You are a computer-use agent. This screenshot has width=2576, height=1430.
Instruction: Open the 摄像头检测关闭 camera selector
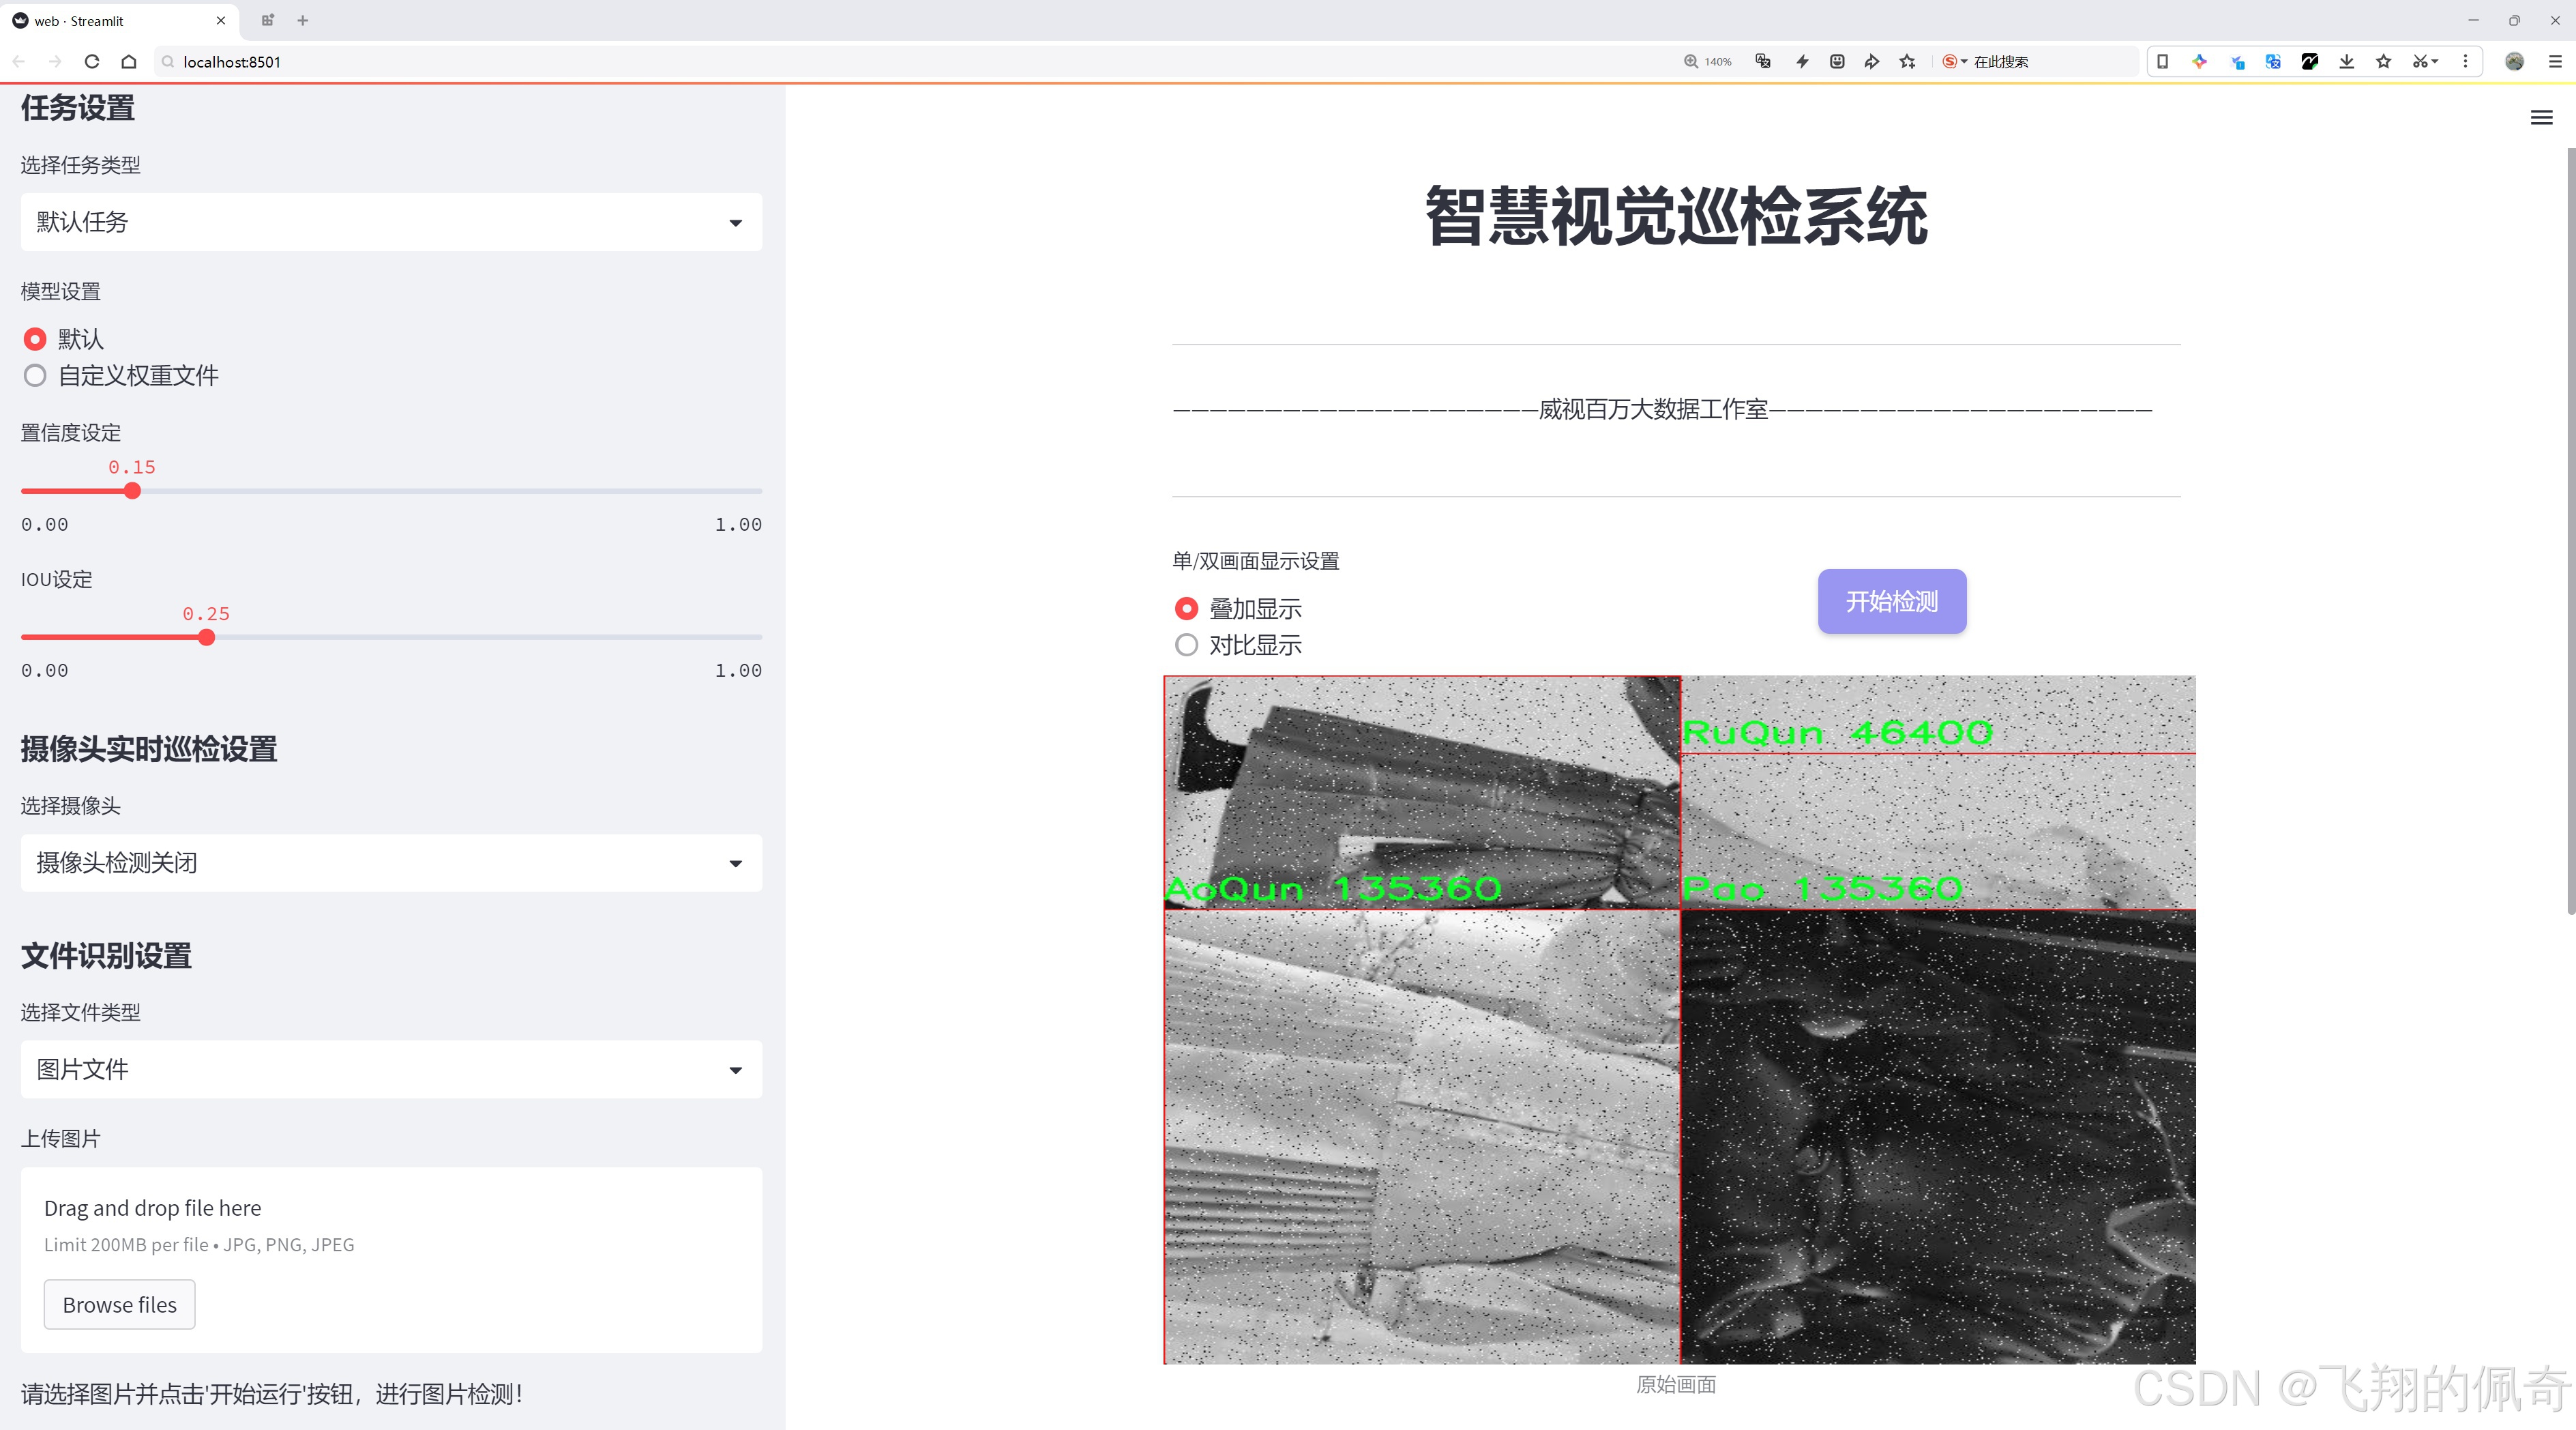point(390,862)
